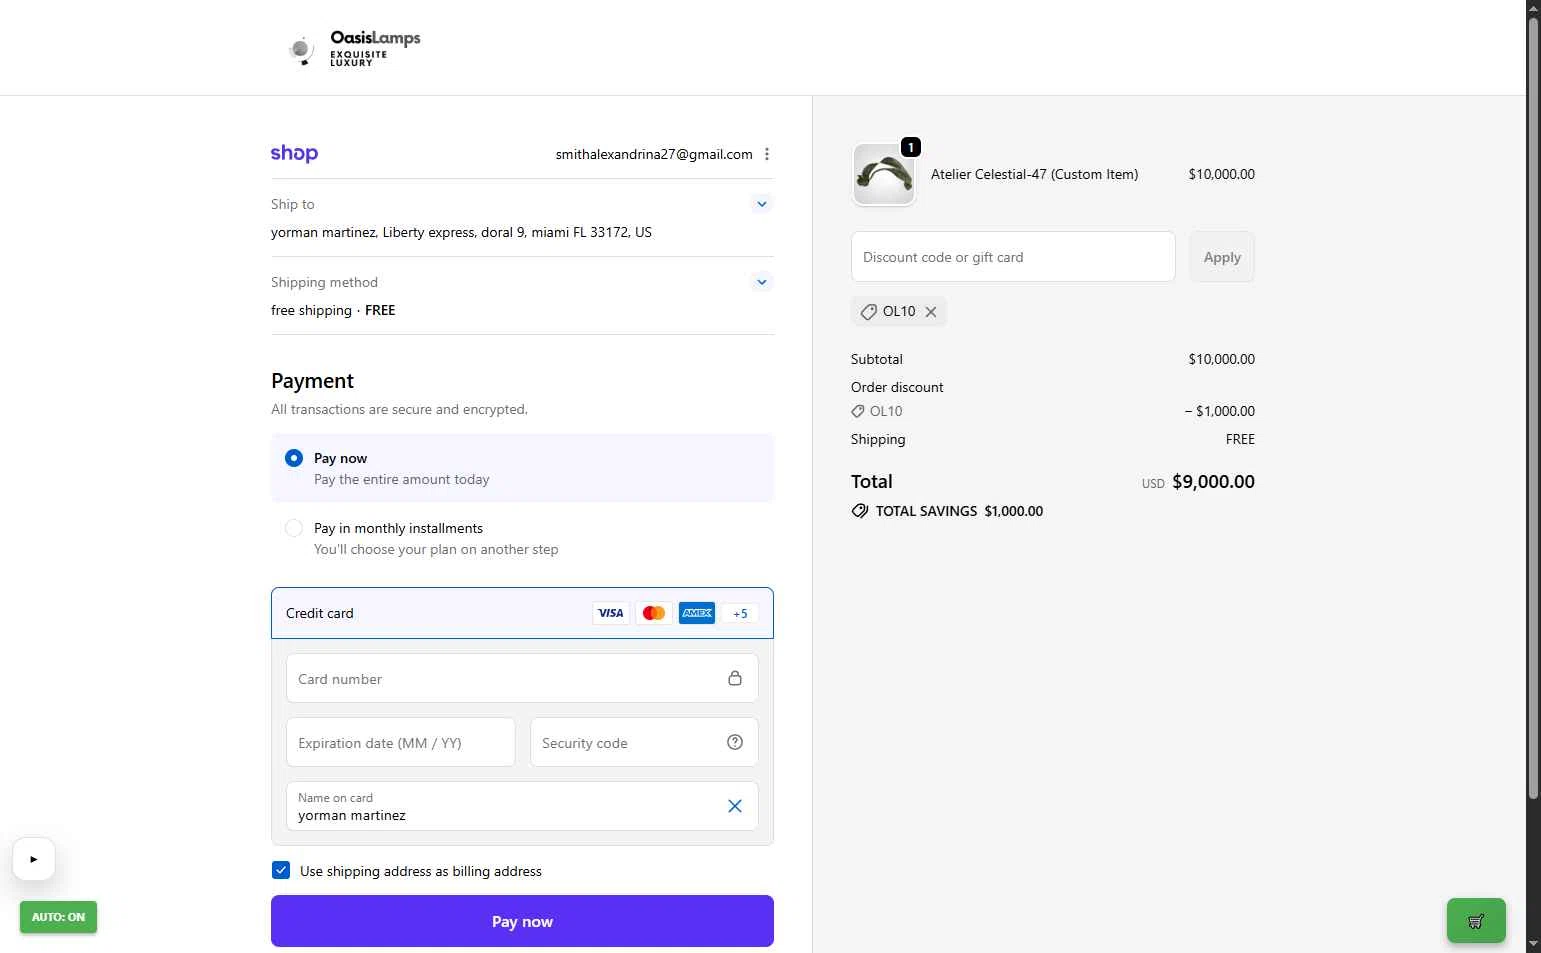
Task: Click the card number padlock icon
Action: click(735, 678)
